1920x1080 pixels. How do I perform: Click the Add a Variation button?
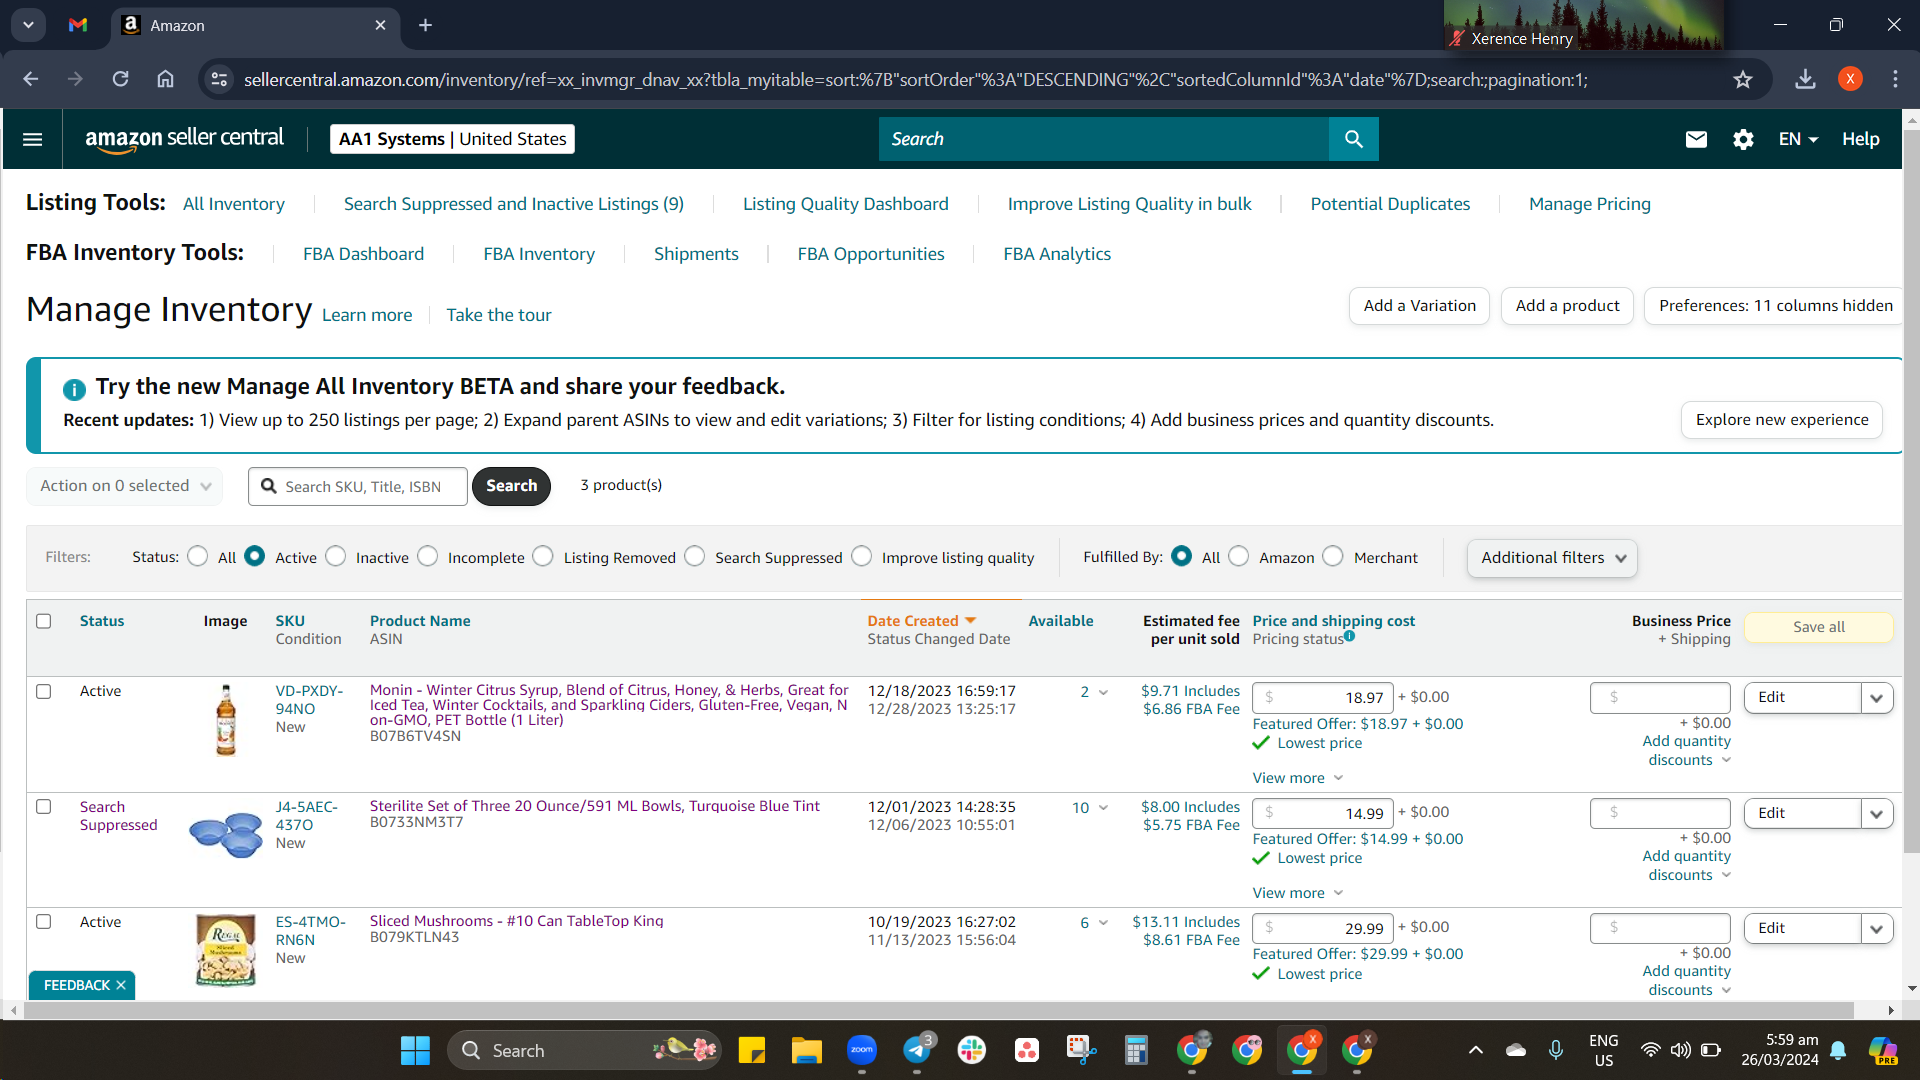pos(1419,306)
